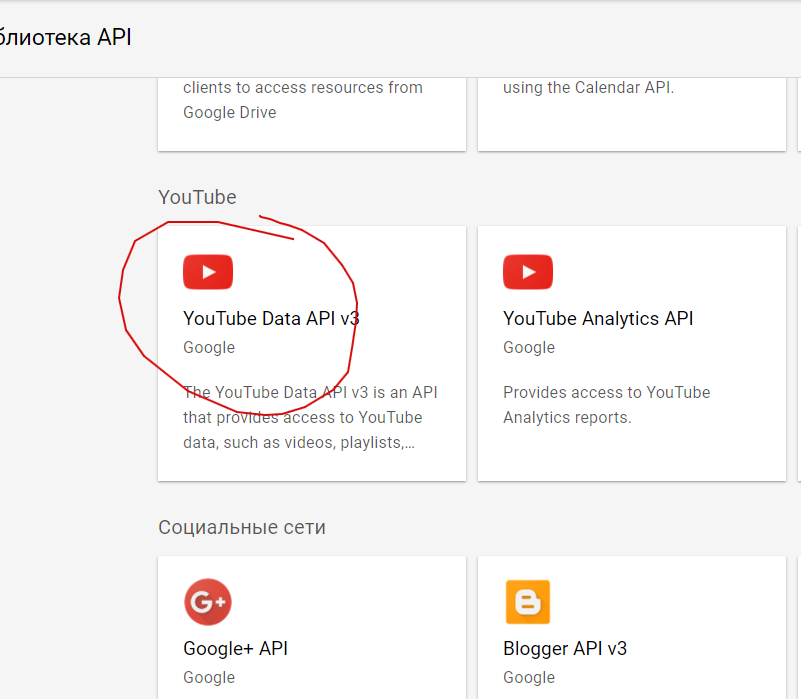
Task: Open the Google Drive resources card
Action: point(311,110)
